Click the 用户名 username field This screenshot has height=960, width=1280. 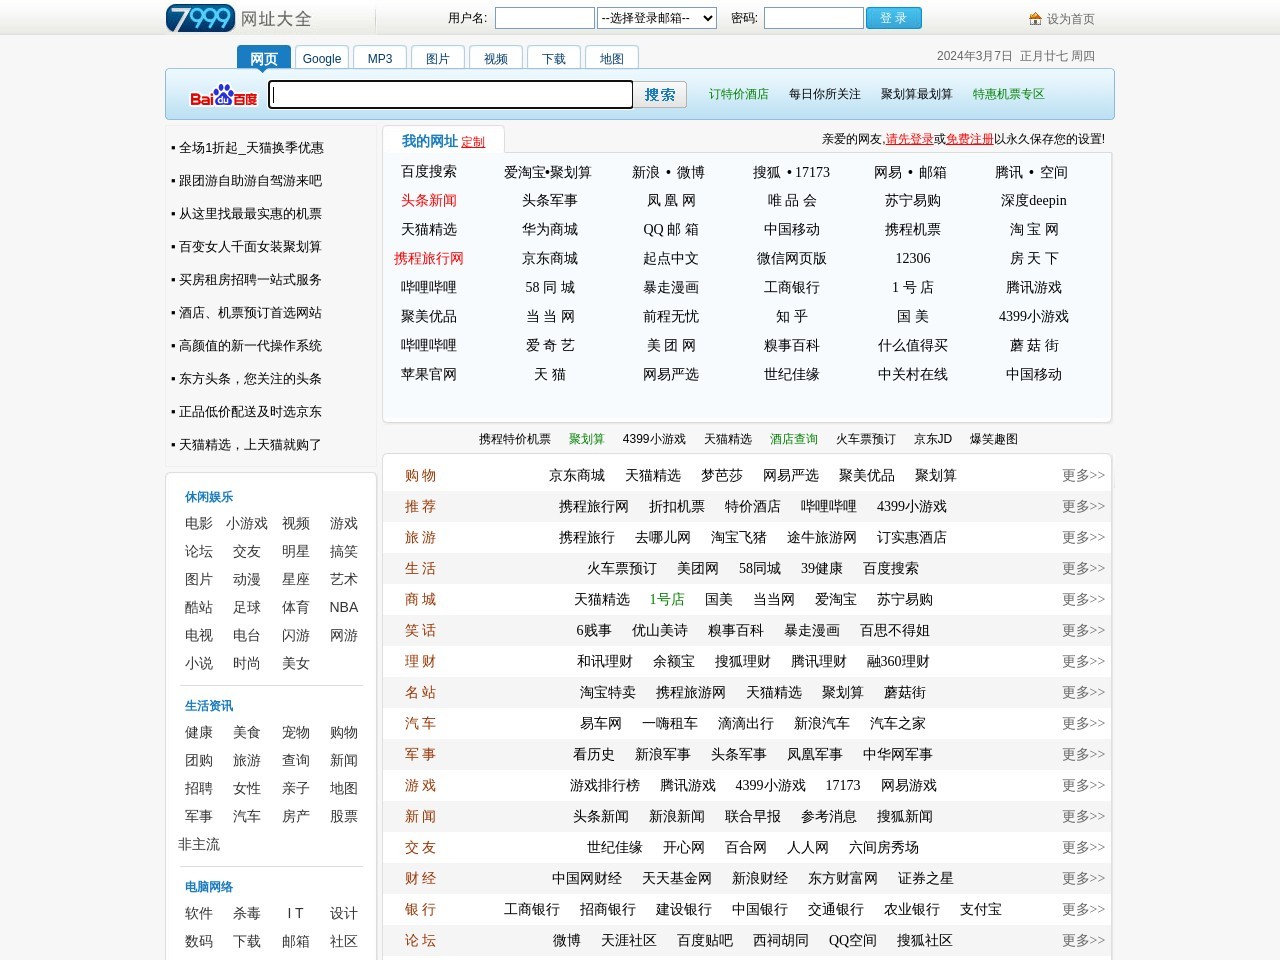tap(544, 18)
